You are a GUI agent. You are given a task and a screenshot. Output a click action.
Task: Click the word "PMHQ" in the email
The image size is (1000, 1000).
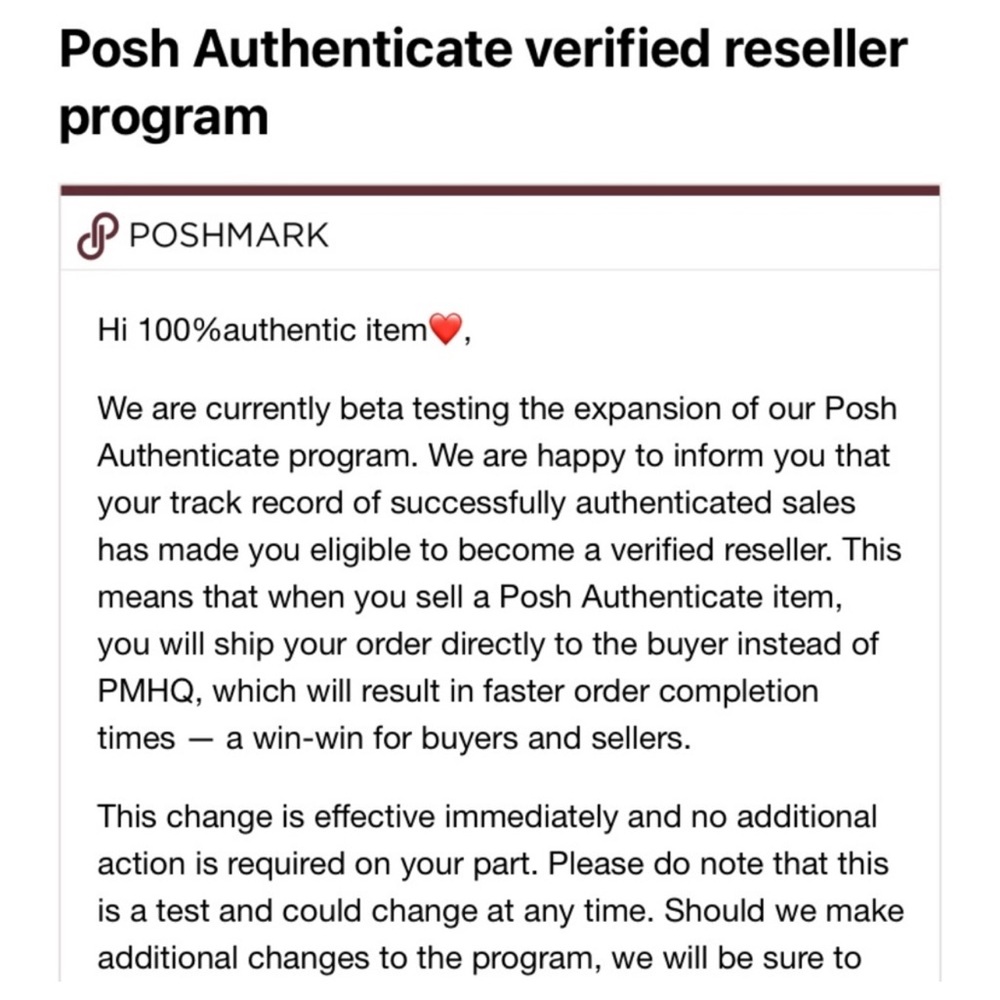(147, 691)
